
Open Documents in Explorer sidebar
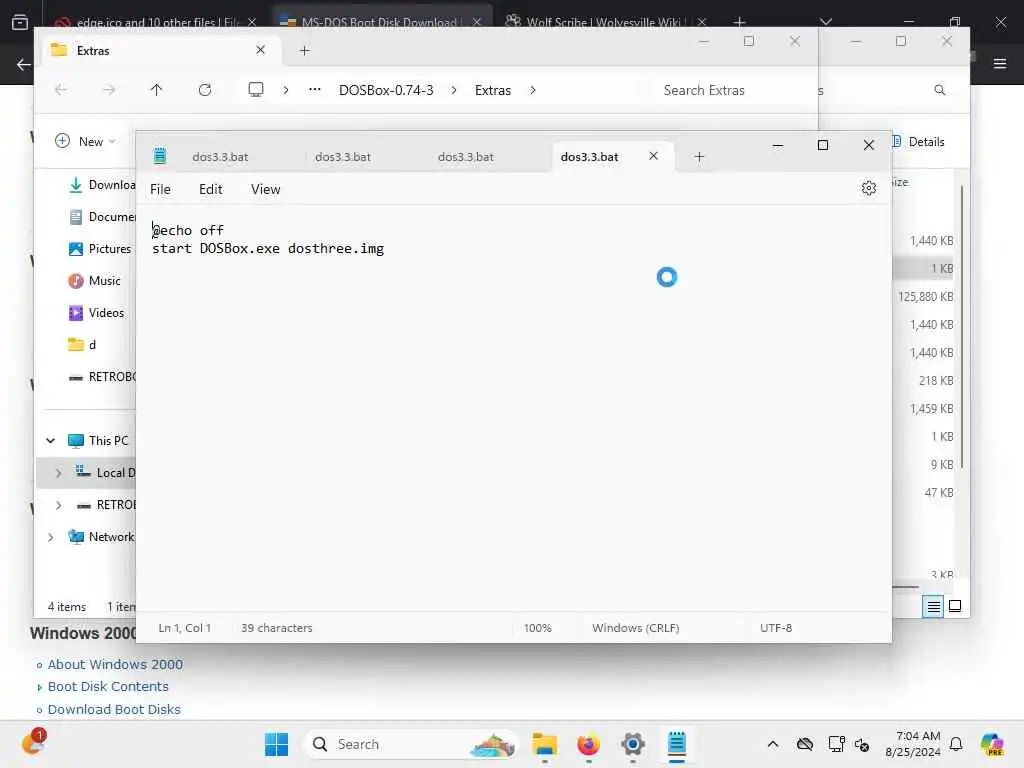tap(102, 217)
